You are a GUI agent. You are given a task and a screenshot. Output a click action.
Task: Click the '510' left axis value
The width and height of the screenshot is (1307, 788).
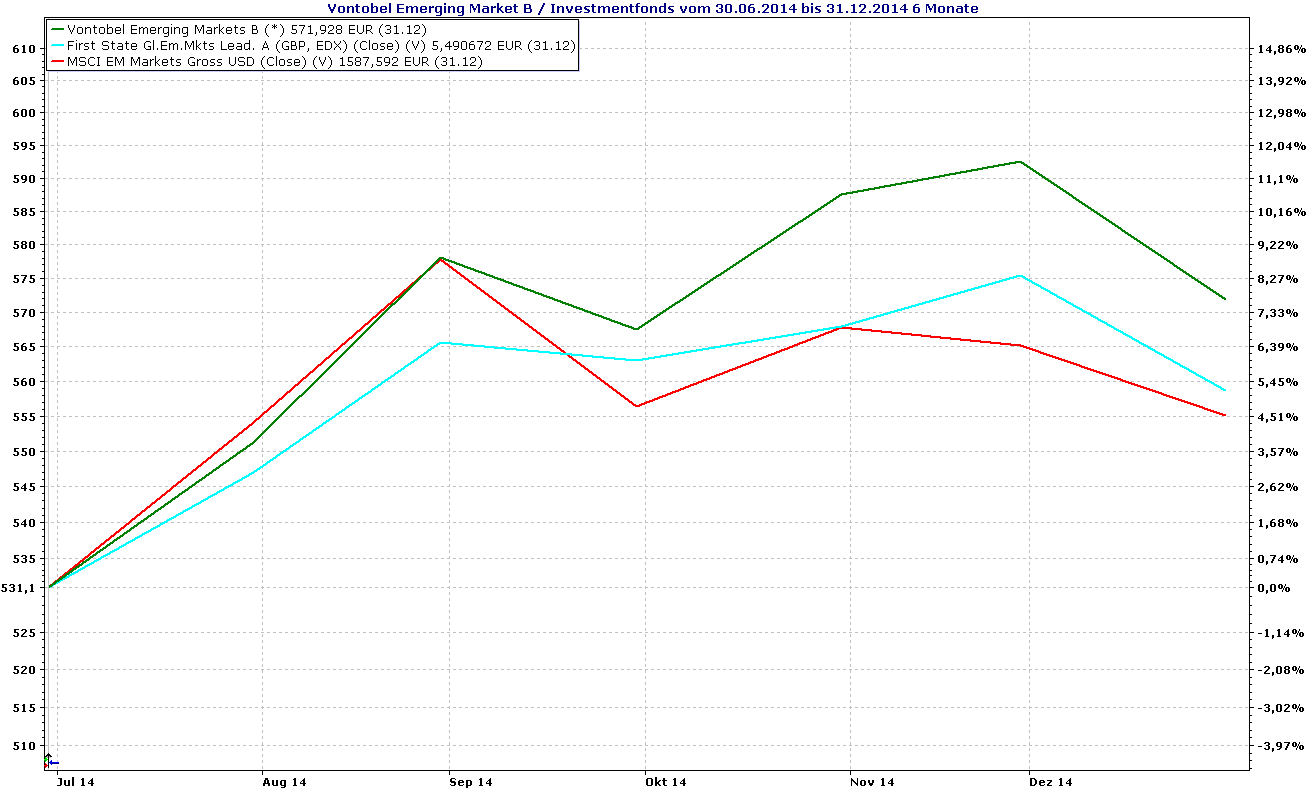click(25, 746)
